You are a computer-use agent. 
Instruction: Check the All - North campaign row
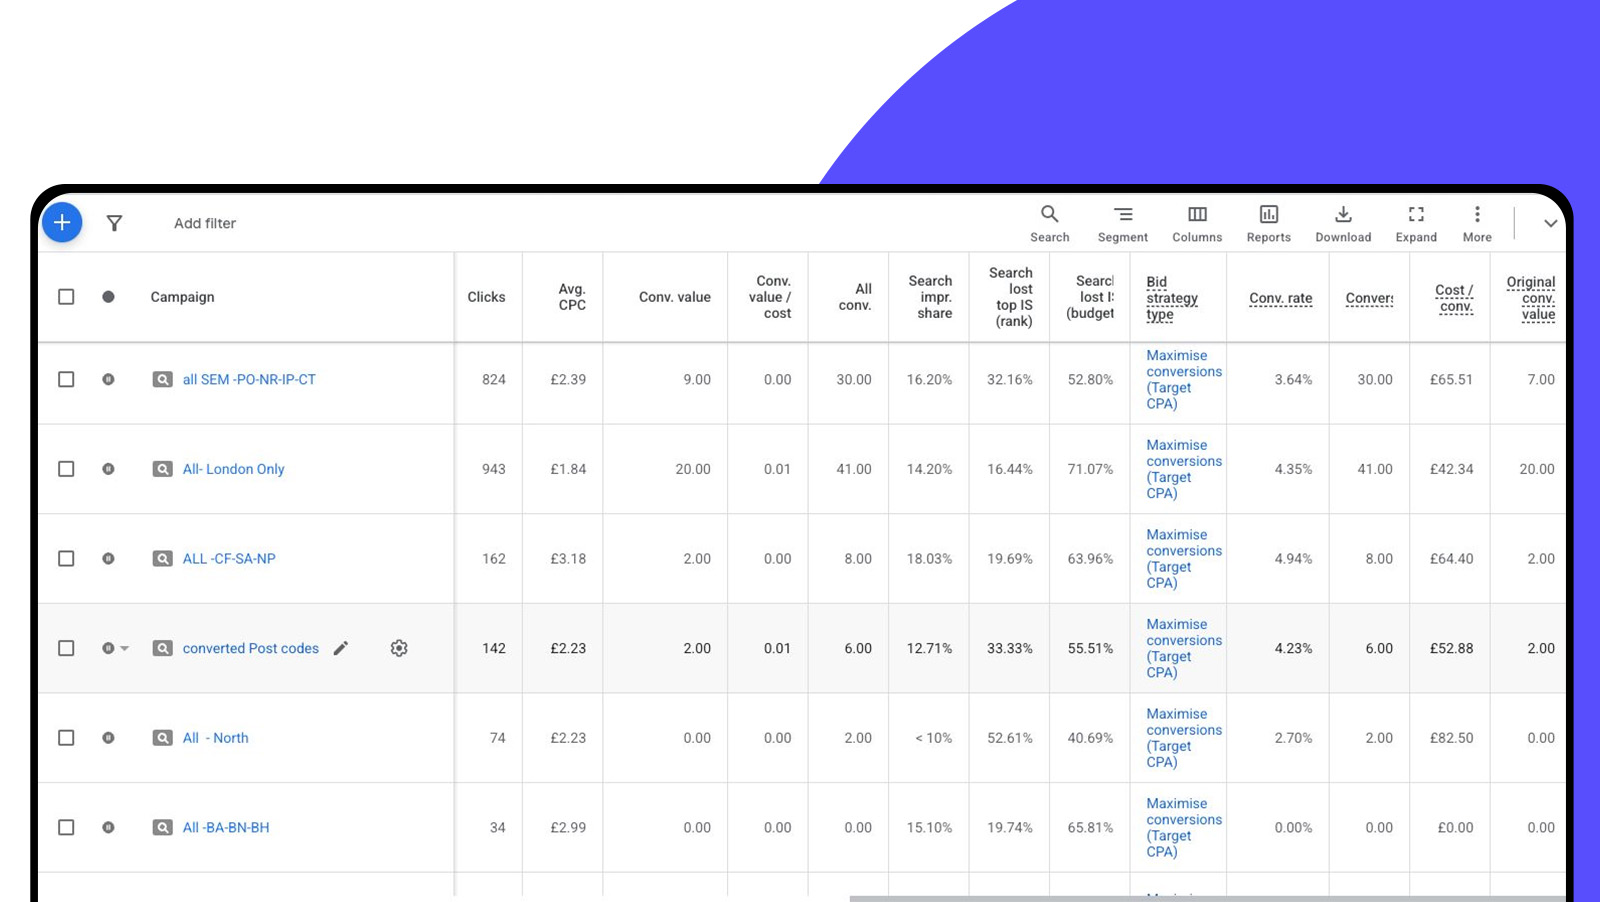[66, 738]
